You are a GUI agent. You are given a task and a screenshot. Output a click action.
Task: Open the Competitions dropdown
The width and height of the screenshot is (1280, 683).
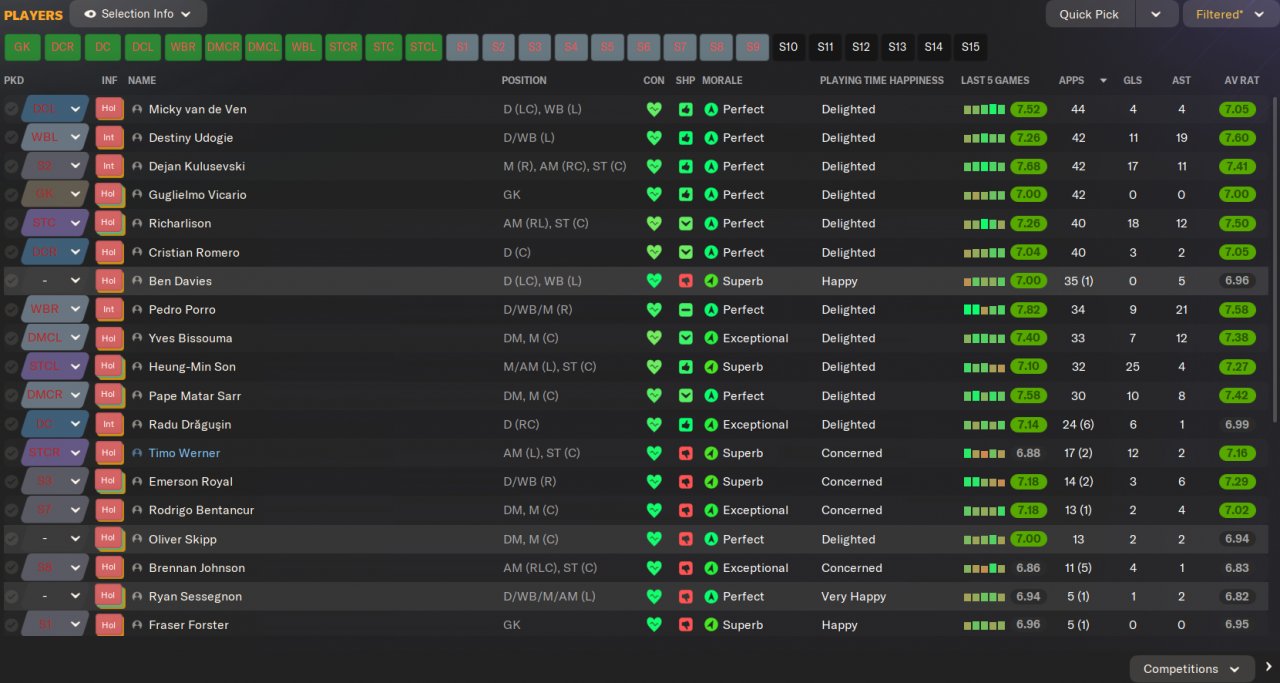[1192, 669]
